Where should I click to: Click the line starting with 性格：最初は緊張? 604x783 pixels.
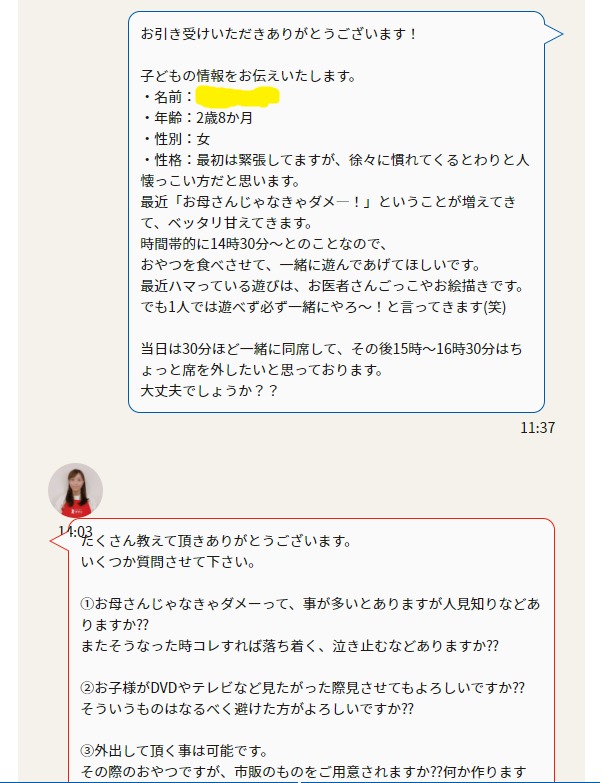point(336,160)
